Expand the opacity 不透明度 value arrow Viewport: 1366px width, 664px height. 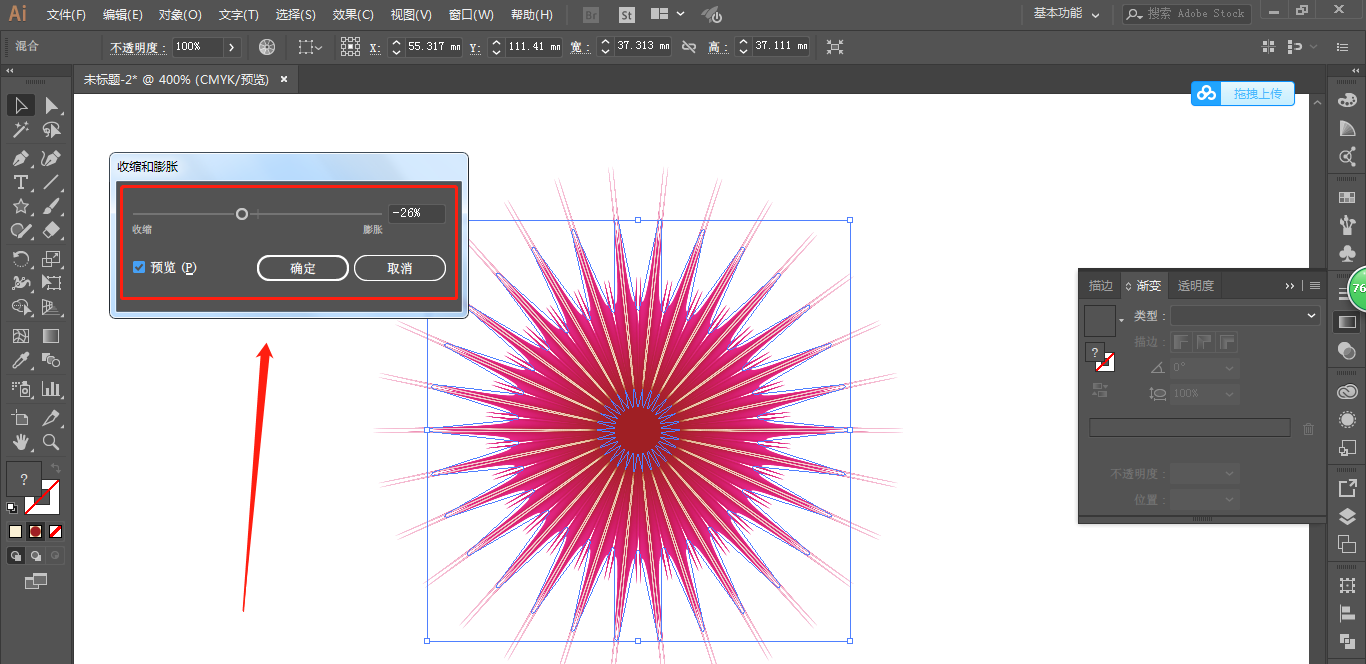click(232, 47)
